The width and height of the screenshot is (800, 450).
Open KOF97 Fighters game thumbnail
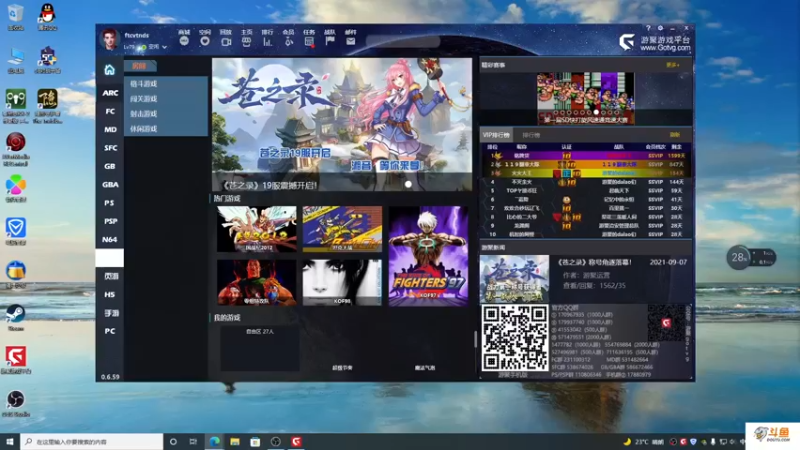pos(428,256)
